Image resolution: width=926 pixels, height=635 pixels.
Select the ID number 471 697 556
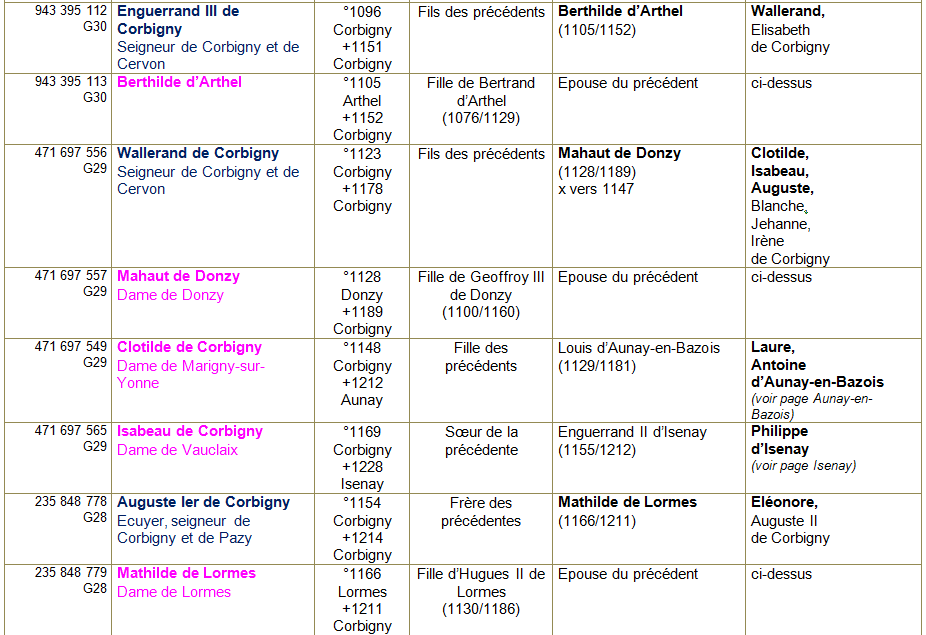71,152
